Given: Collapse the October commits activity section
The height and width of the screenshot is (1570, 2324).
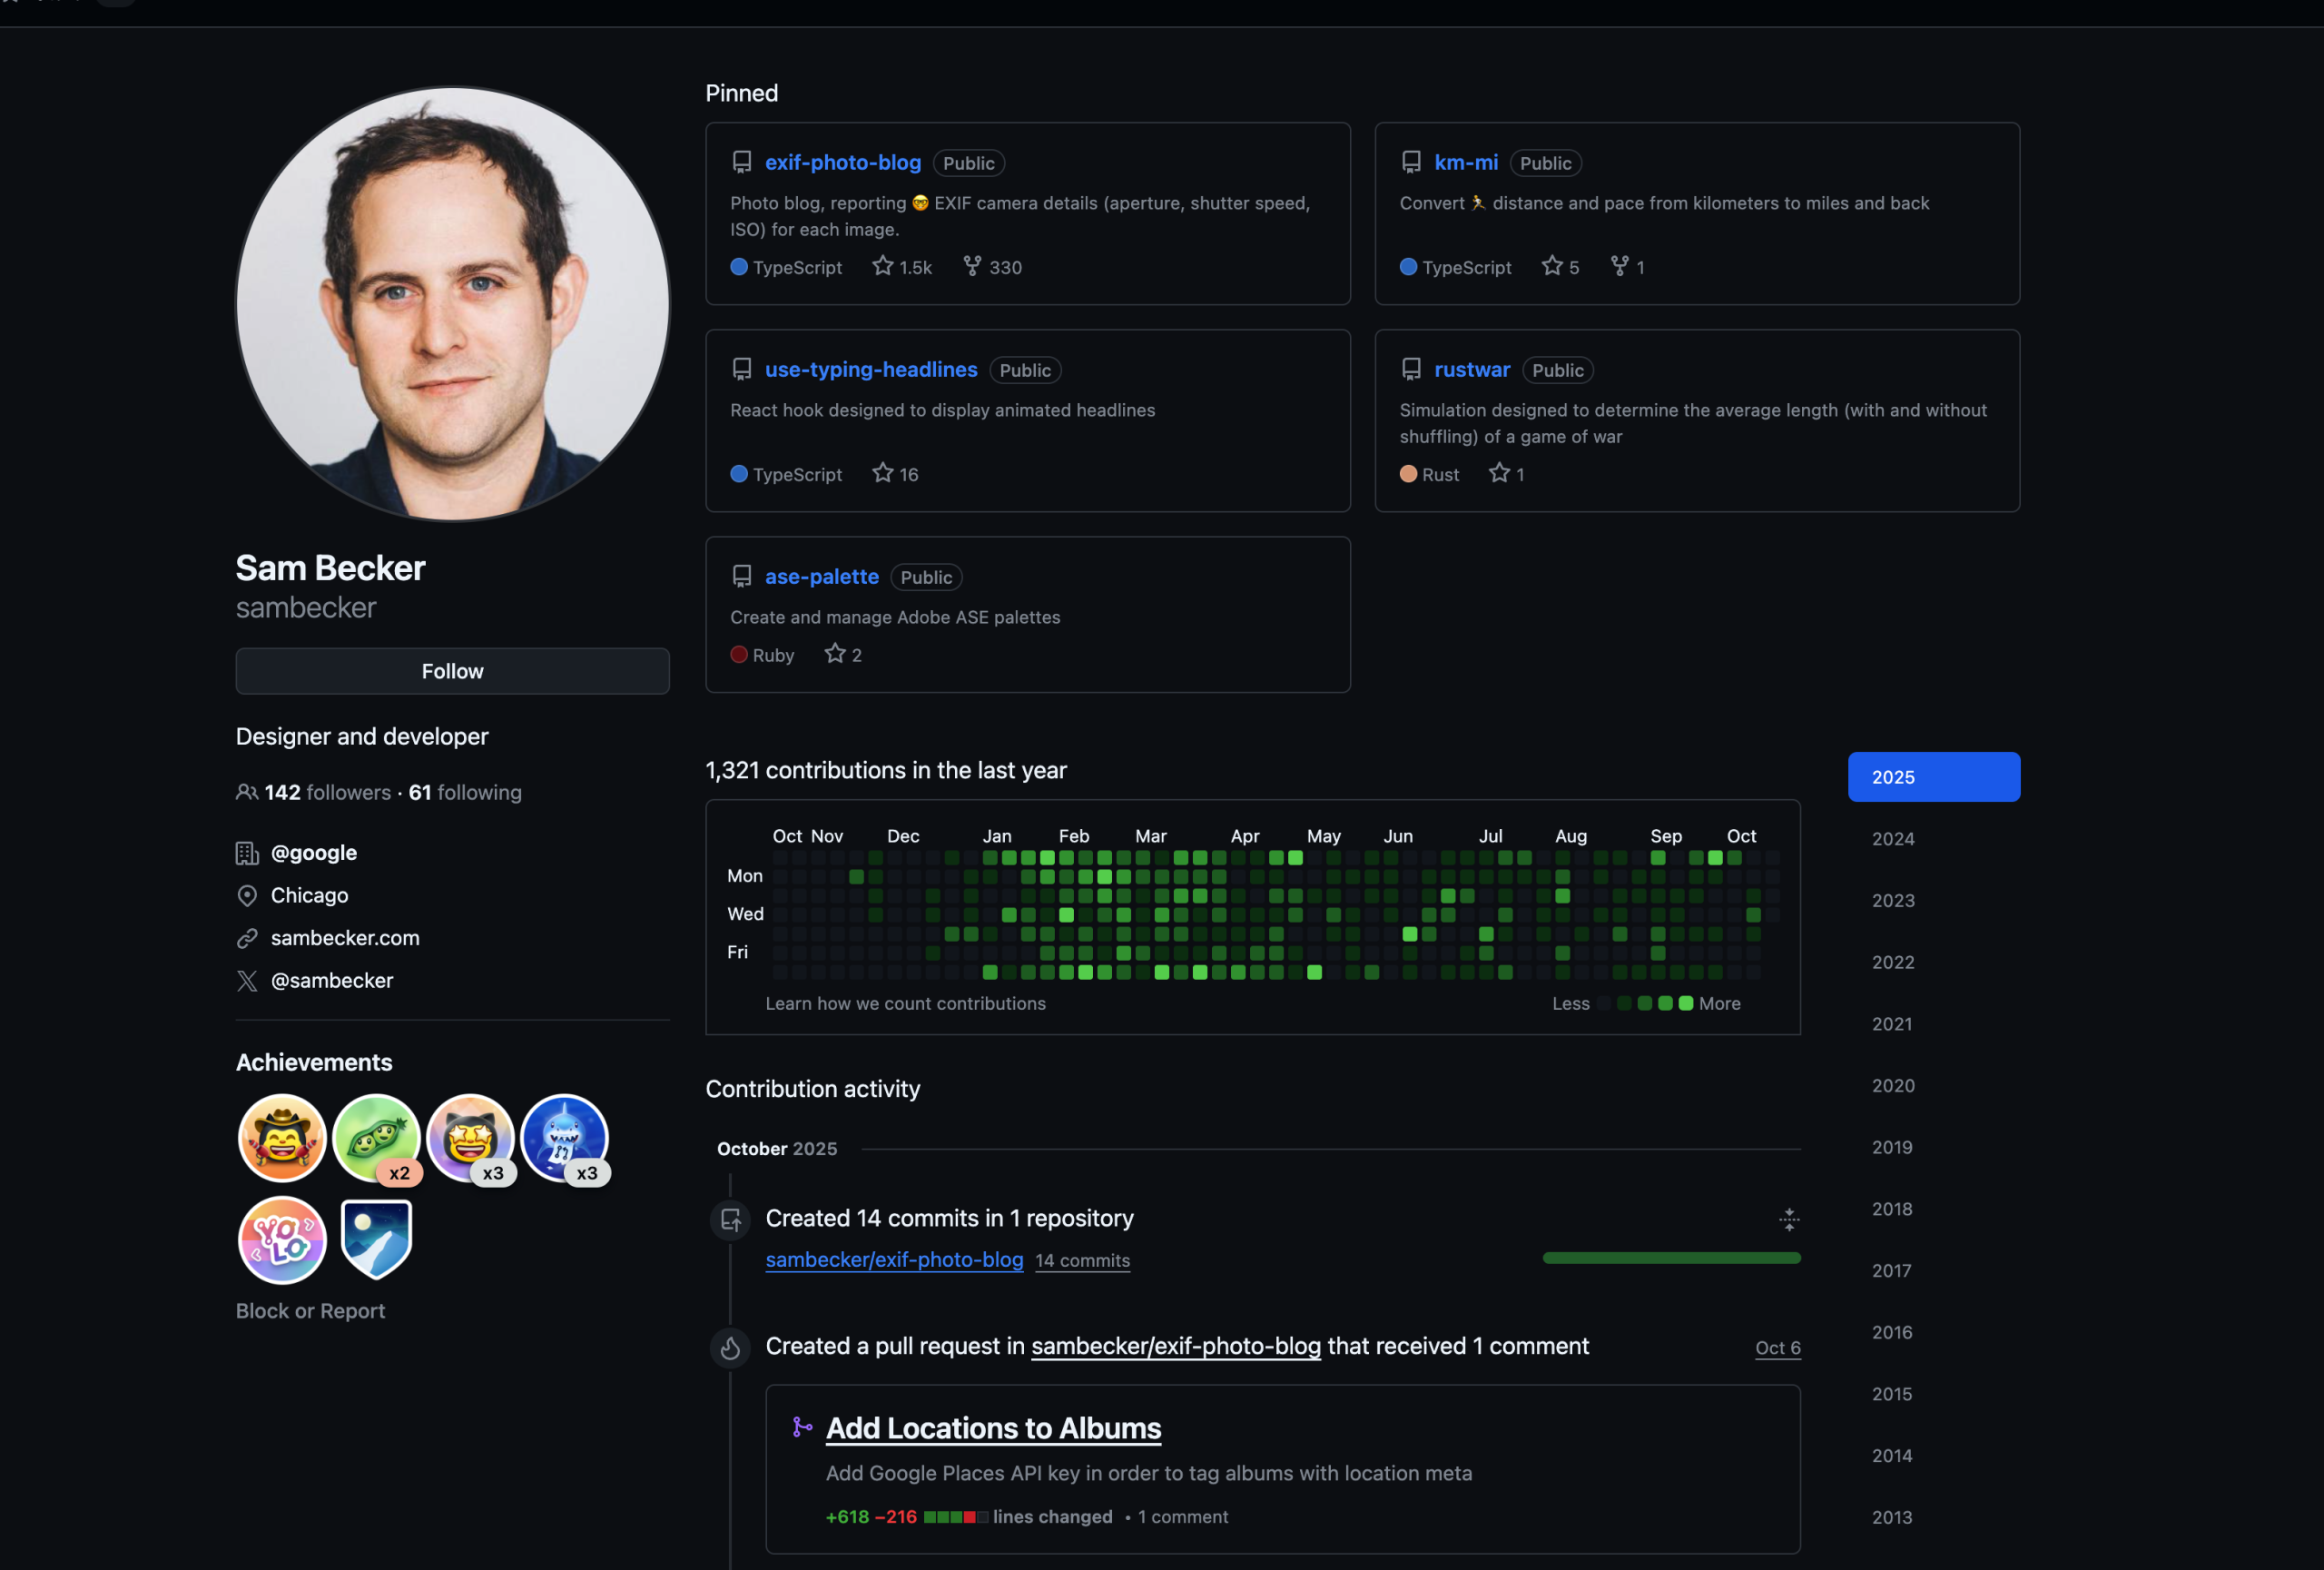Looking at the screenshot, I should tap(1789, 1219).
